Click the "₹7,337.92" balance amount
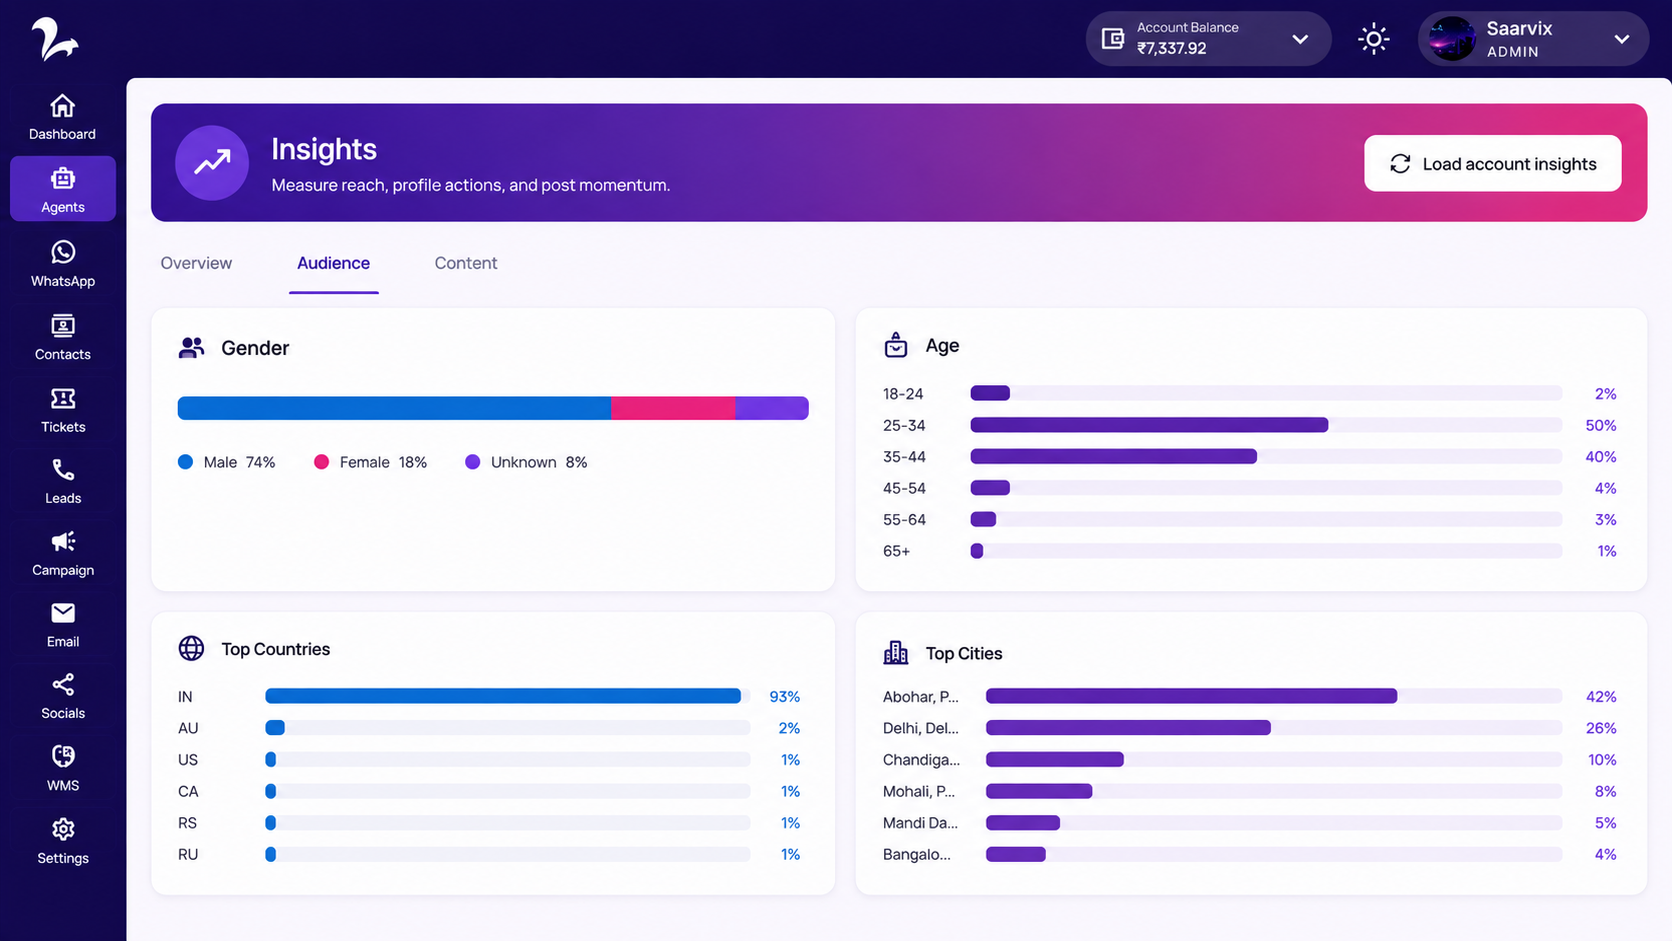The image size is (1672, 941). 1171,48
